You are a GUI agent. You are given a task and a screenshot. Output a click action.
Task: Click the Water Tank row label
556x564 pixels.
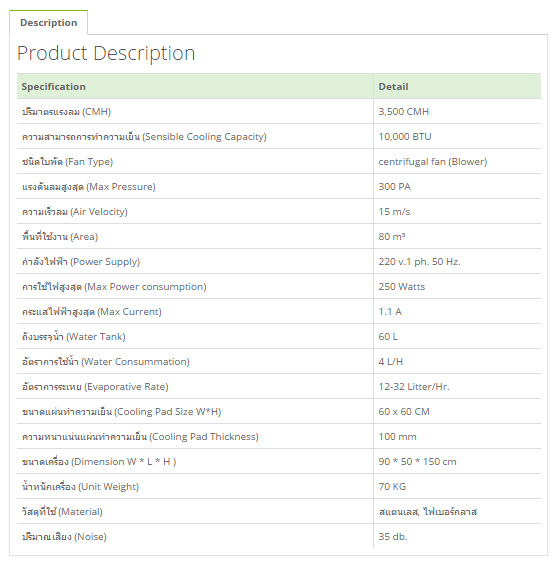tap(74, 337)
